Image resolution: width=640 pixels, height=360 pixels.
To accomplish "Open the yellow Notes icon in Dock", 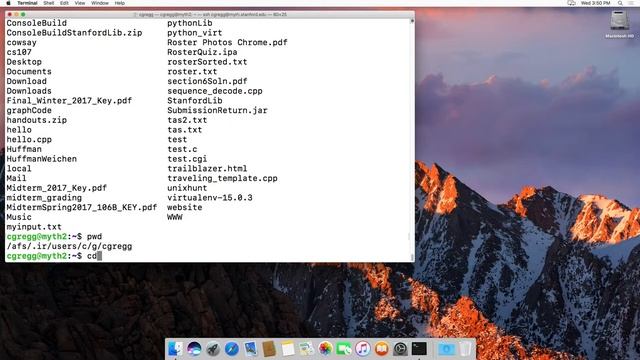I will [288, 349].
